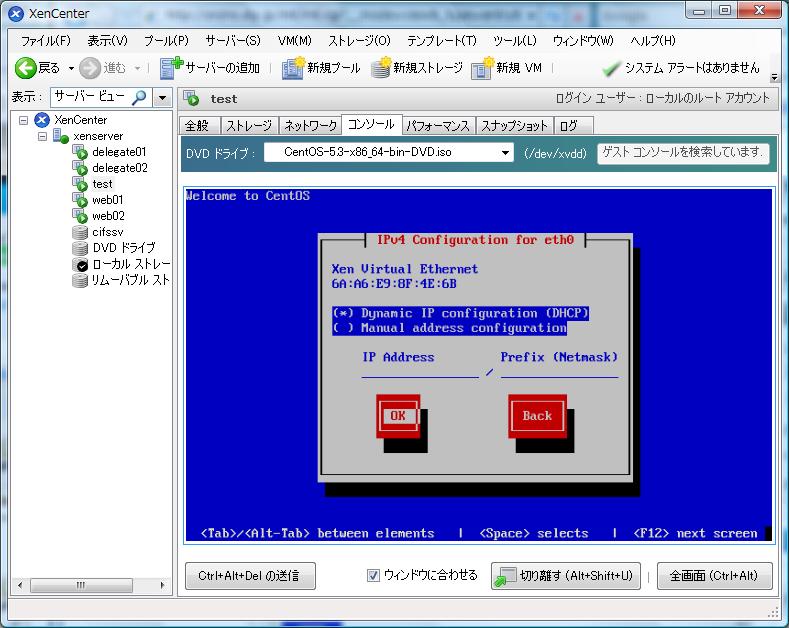Image resolution: width=789 pixels, height=628 pixels.
Task: Select the test VM in tree
Action: 103,184
